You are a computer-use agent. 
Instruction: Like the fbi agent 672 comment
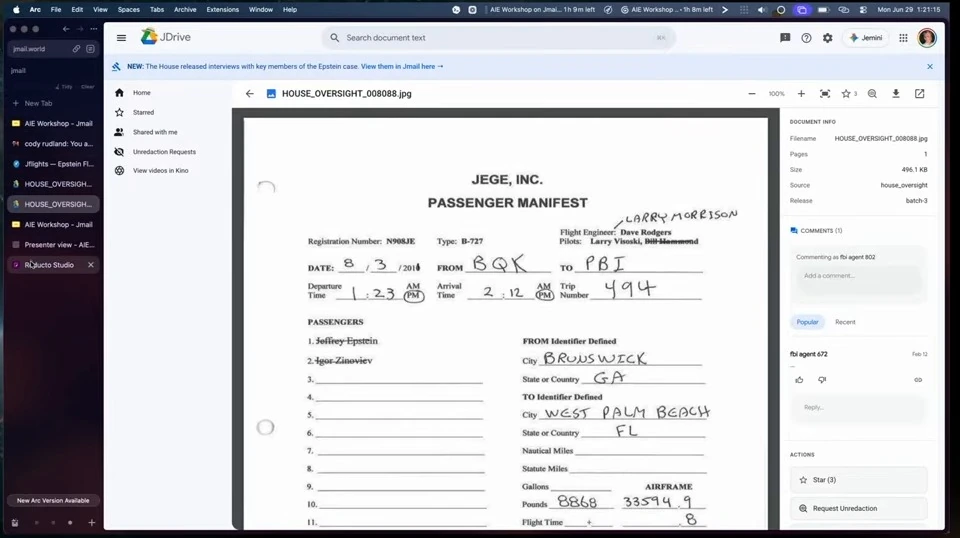799,380
